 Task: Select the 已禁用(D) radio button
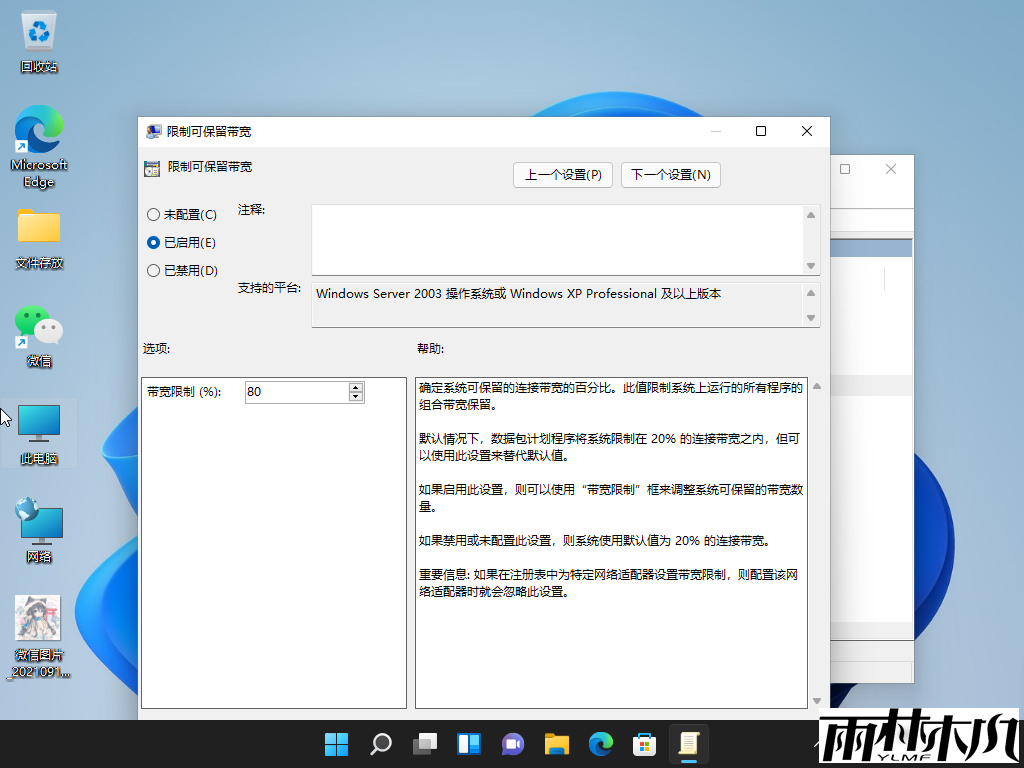[154, 270]
